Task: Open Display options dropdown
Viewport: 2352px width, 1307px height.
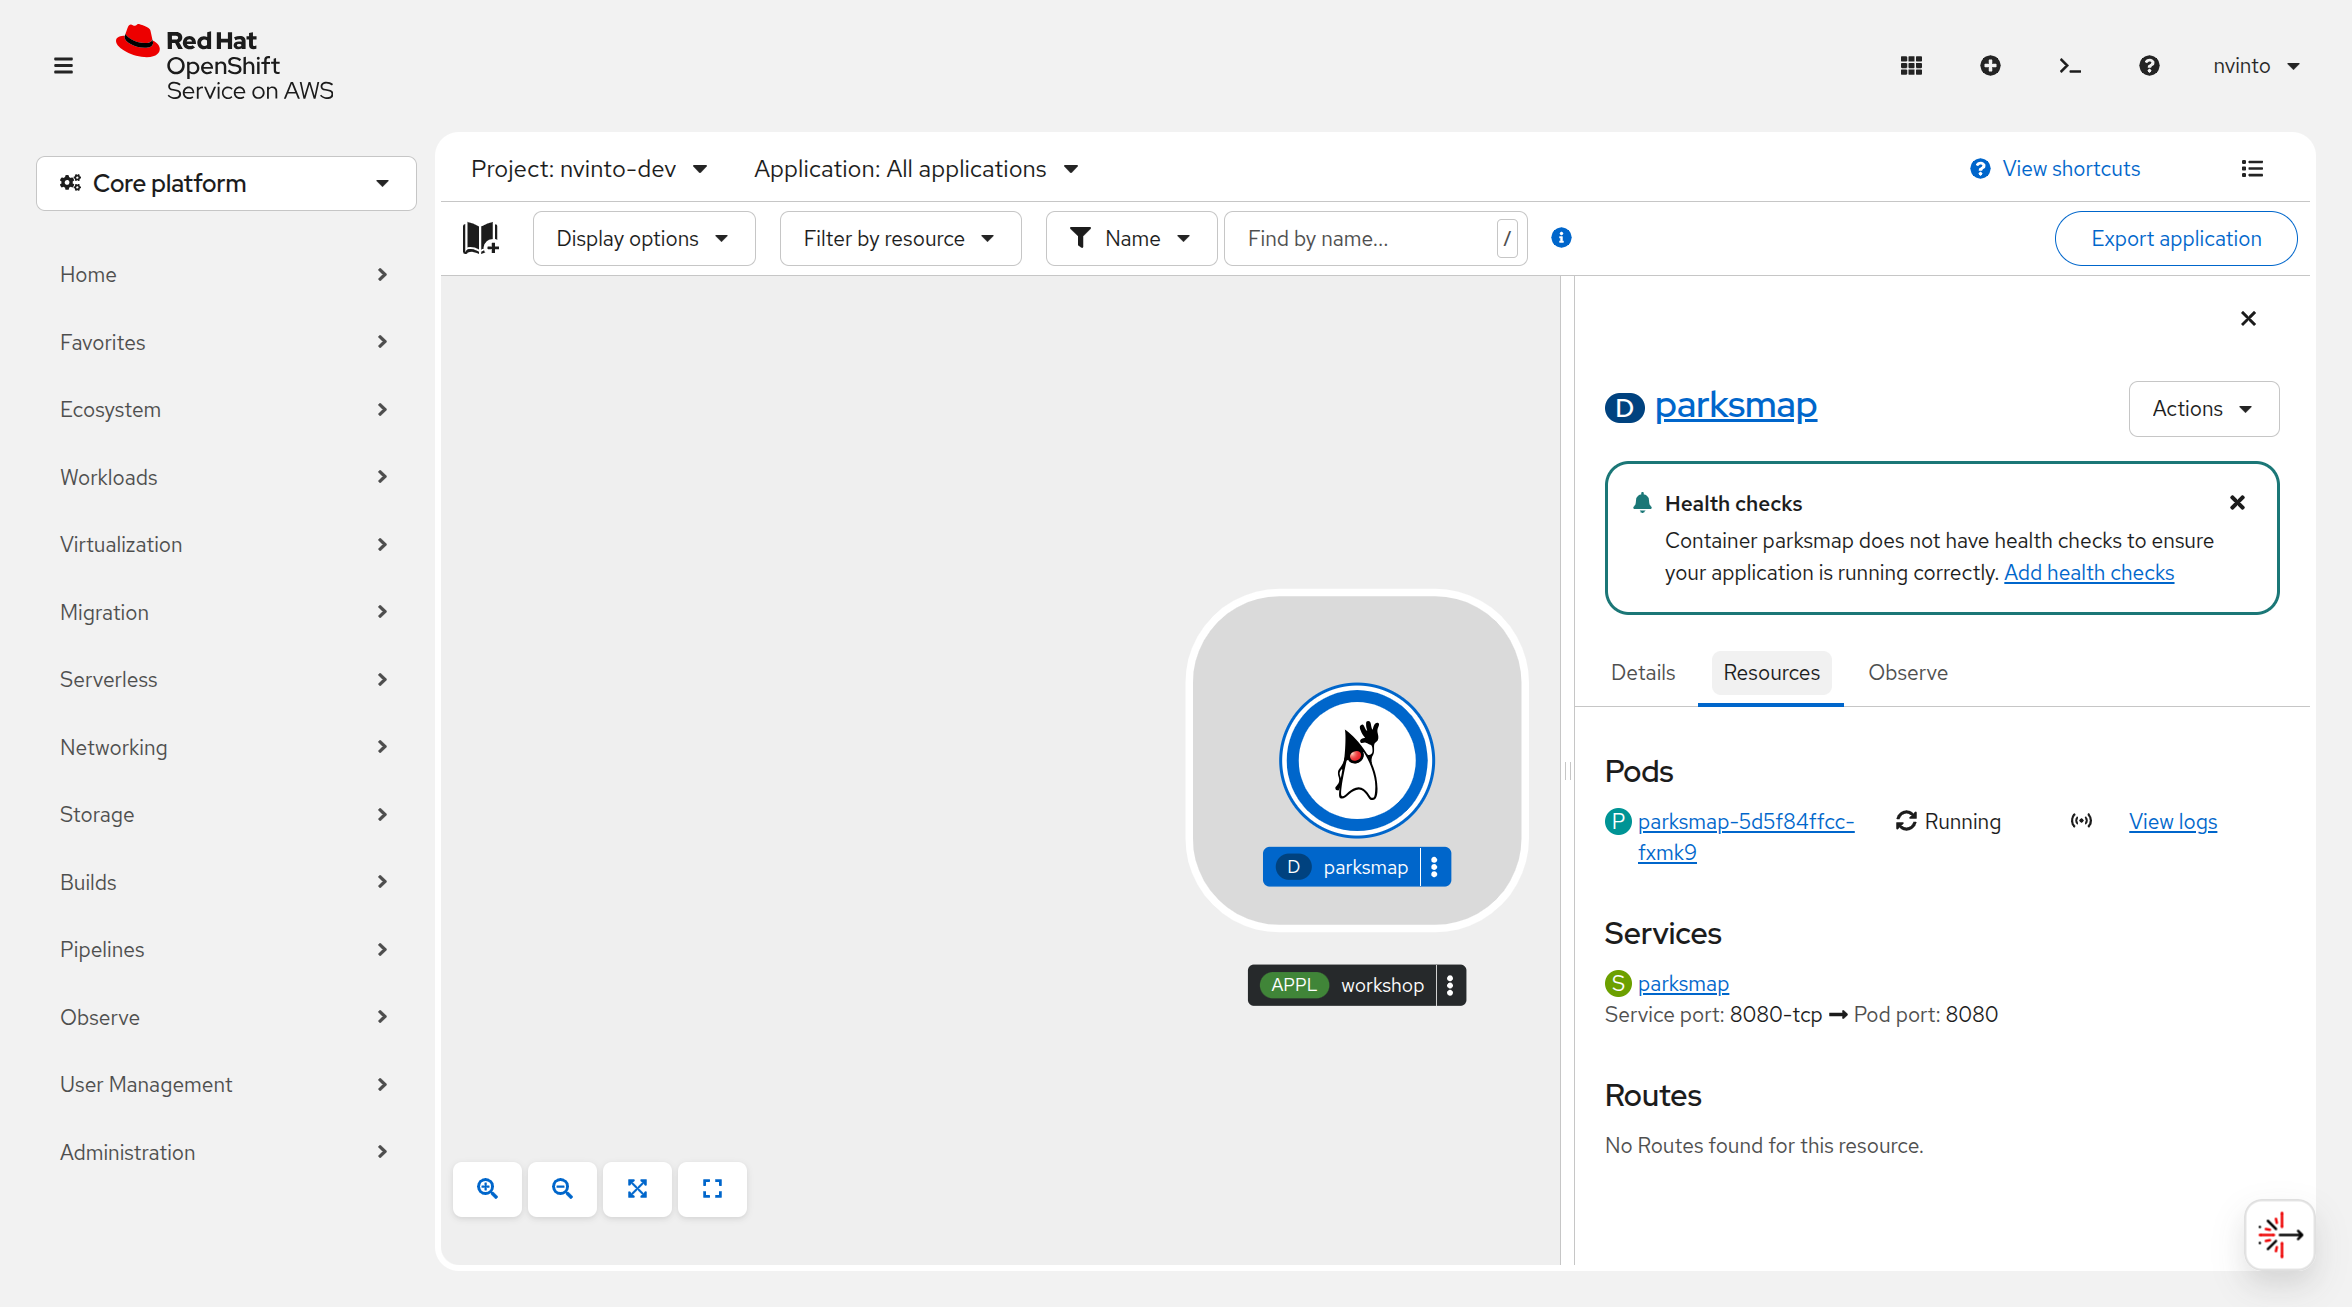Action: tap(644, 238)
